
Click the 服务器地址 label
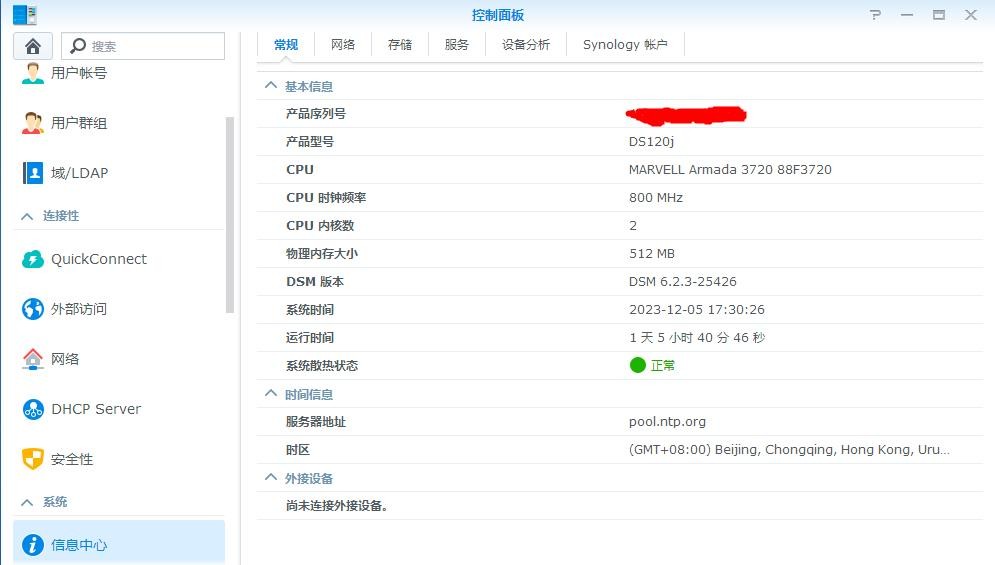315,422
